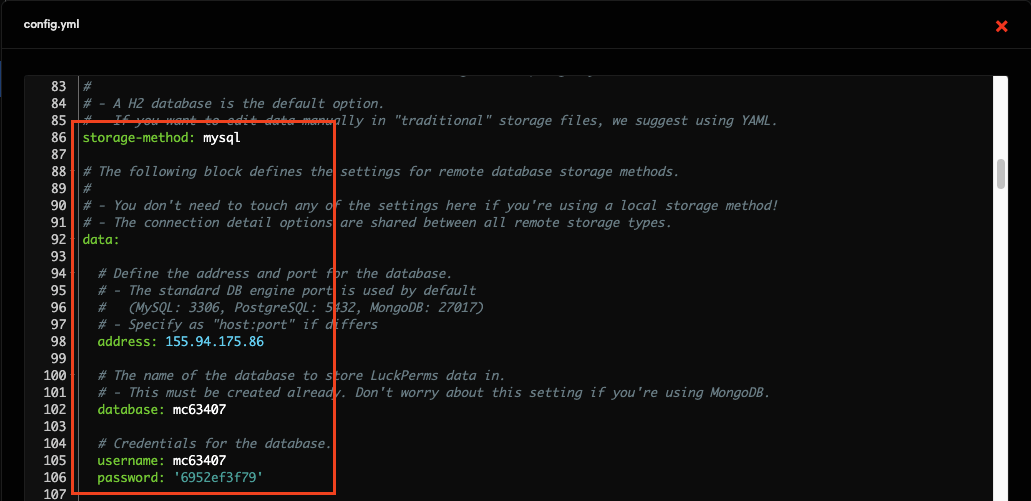This screenshot has width=1031, height=501.
Task: Click the username key
Action: point(130,461)
